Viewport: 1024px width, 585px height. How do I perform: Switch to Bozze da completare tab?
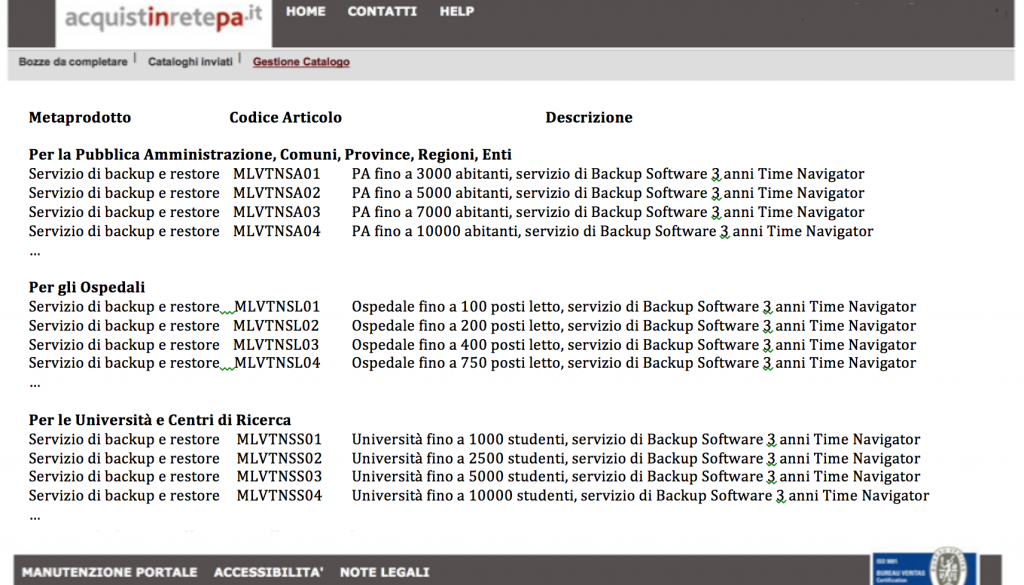(x=72, y=62)
